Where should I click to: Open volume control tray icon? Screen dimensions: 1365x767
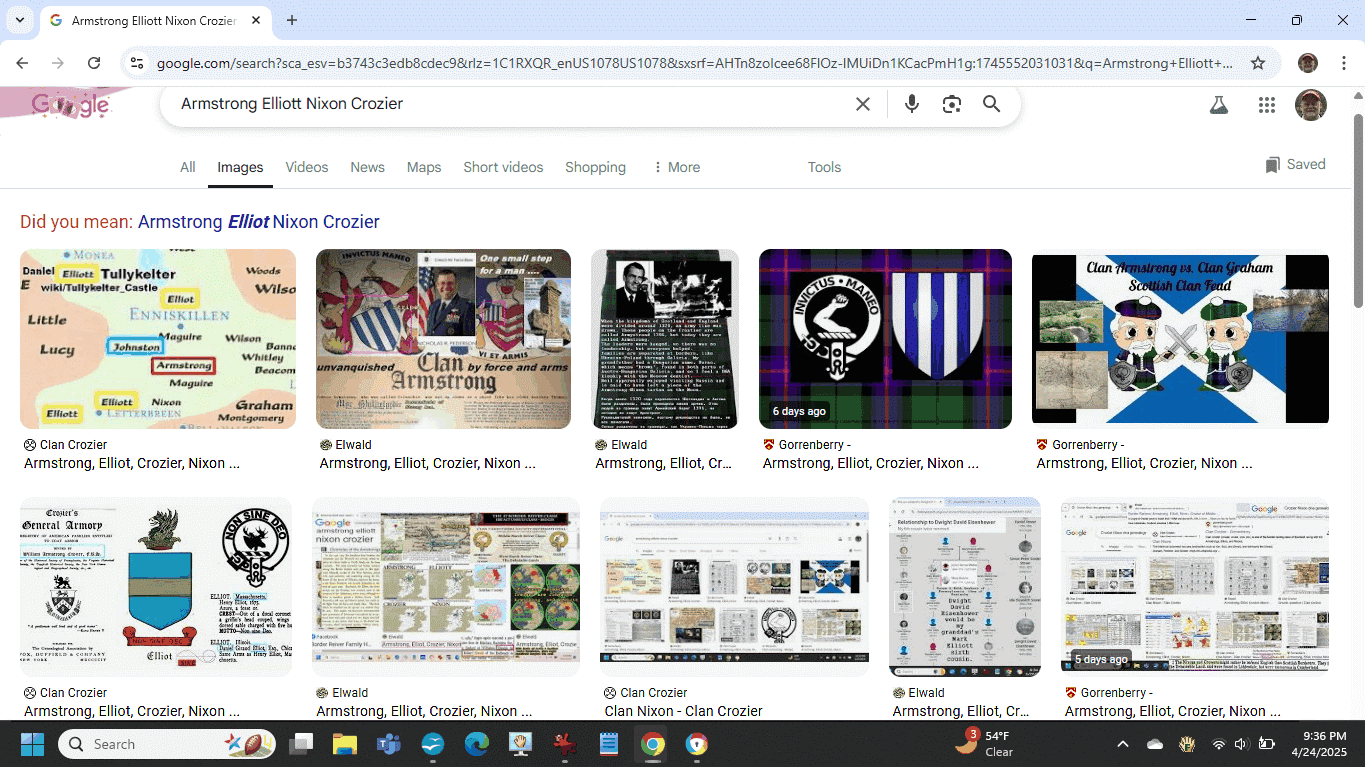coord(1241,744)
